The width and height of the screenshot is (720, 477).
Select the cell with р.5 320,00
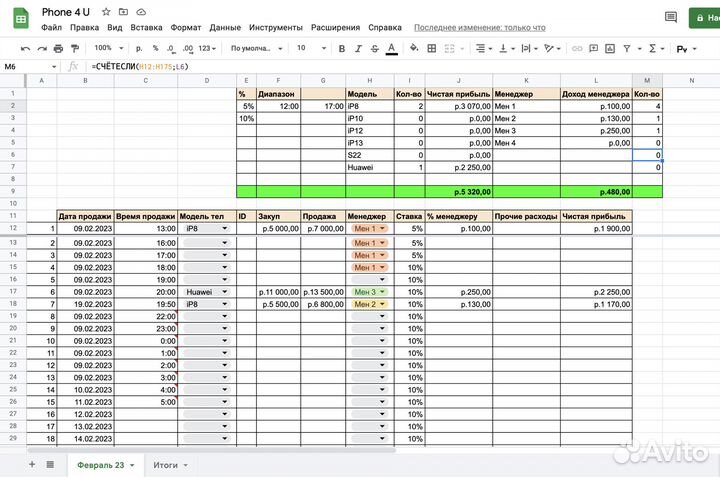pos(459,192)
